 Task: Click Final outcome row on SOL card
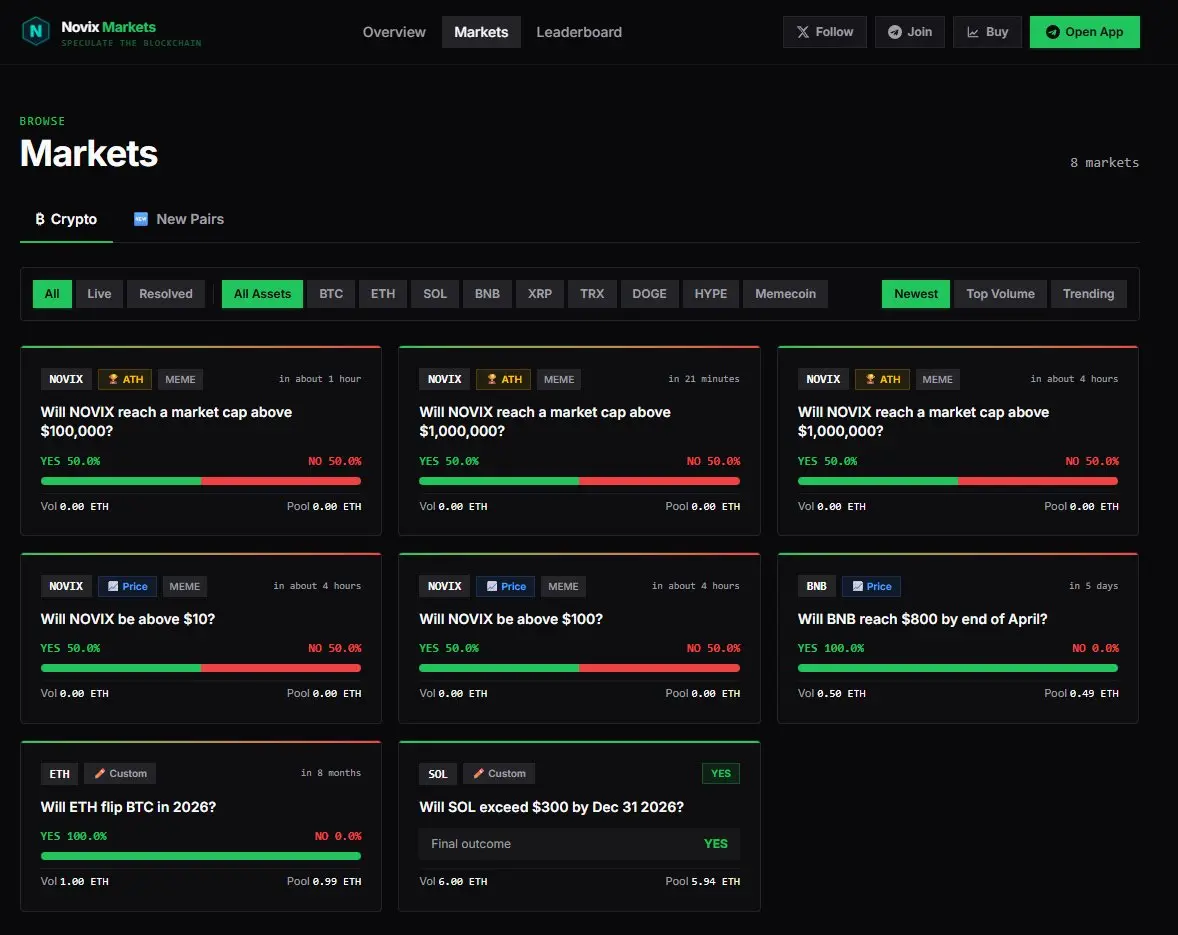point(579,844)
